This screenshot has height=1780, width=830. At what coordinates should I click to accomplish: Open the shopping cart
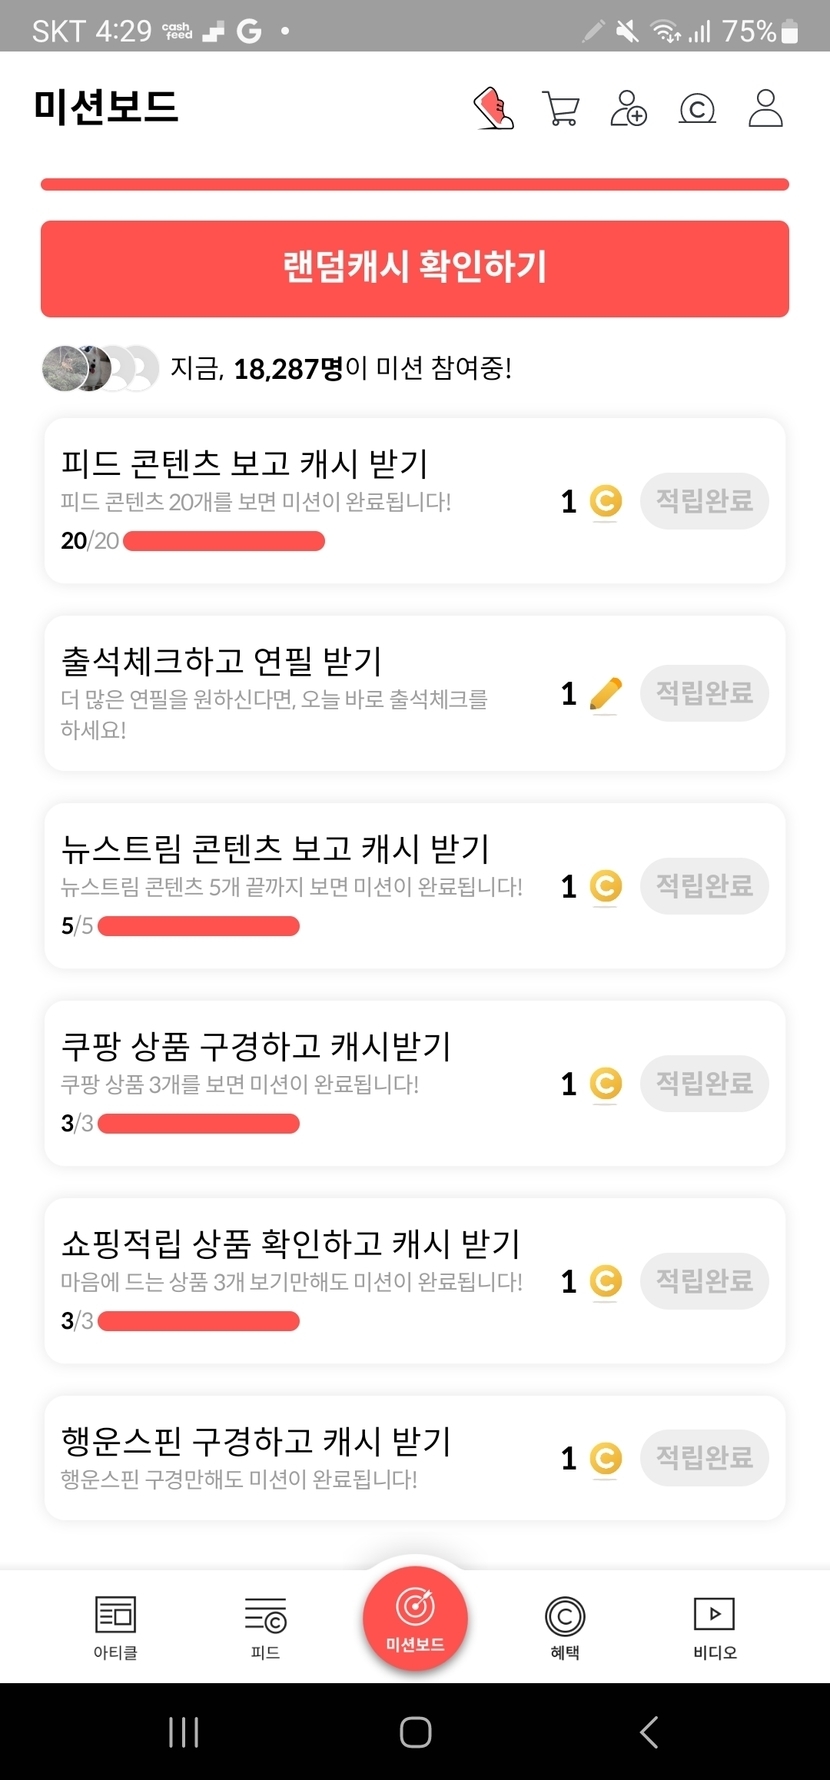561,108
